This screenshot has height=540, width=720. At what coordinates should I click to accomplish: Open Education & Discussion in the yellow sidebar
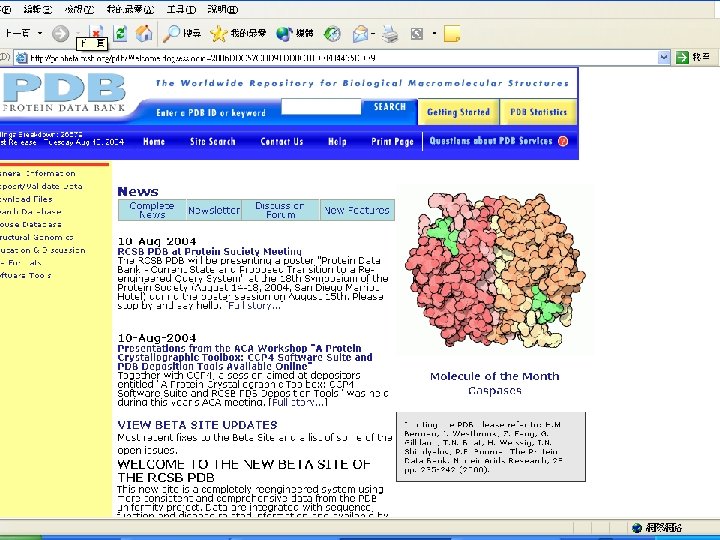pos(43,250)
